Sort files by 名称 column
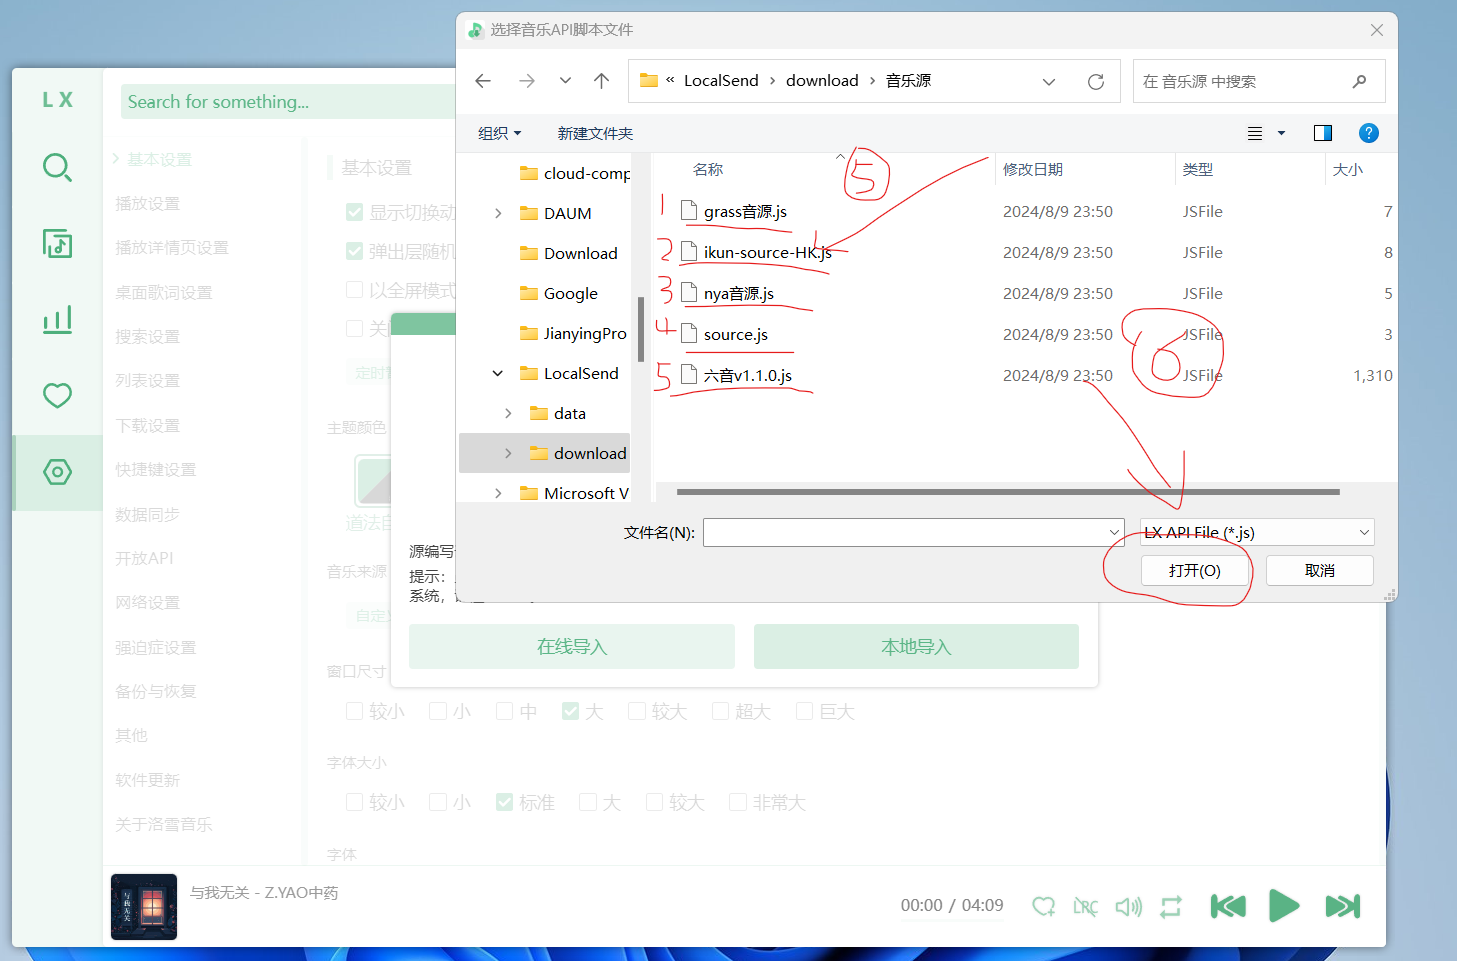 (x=708, y=169)
